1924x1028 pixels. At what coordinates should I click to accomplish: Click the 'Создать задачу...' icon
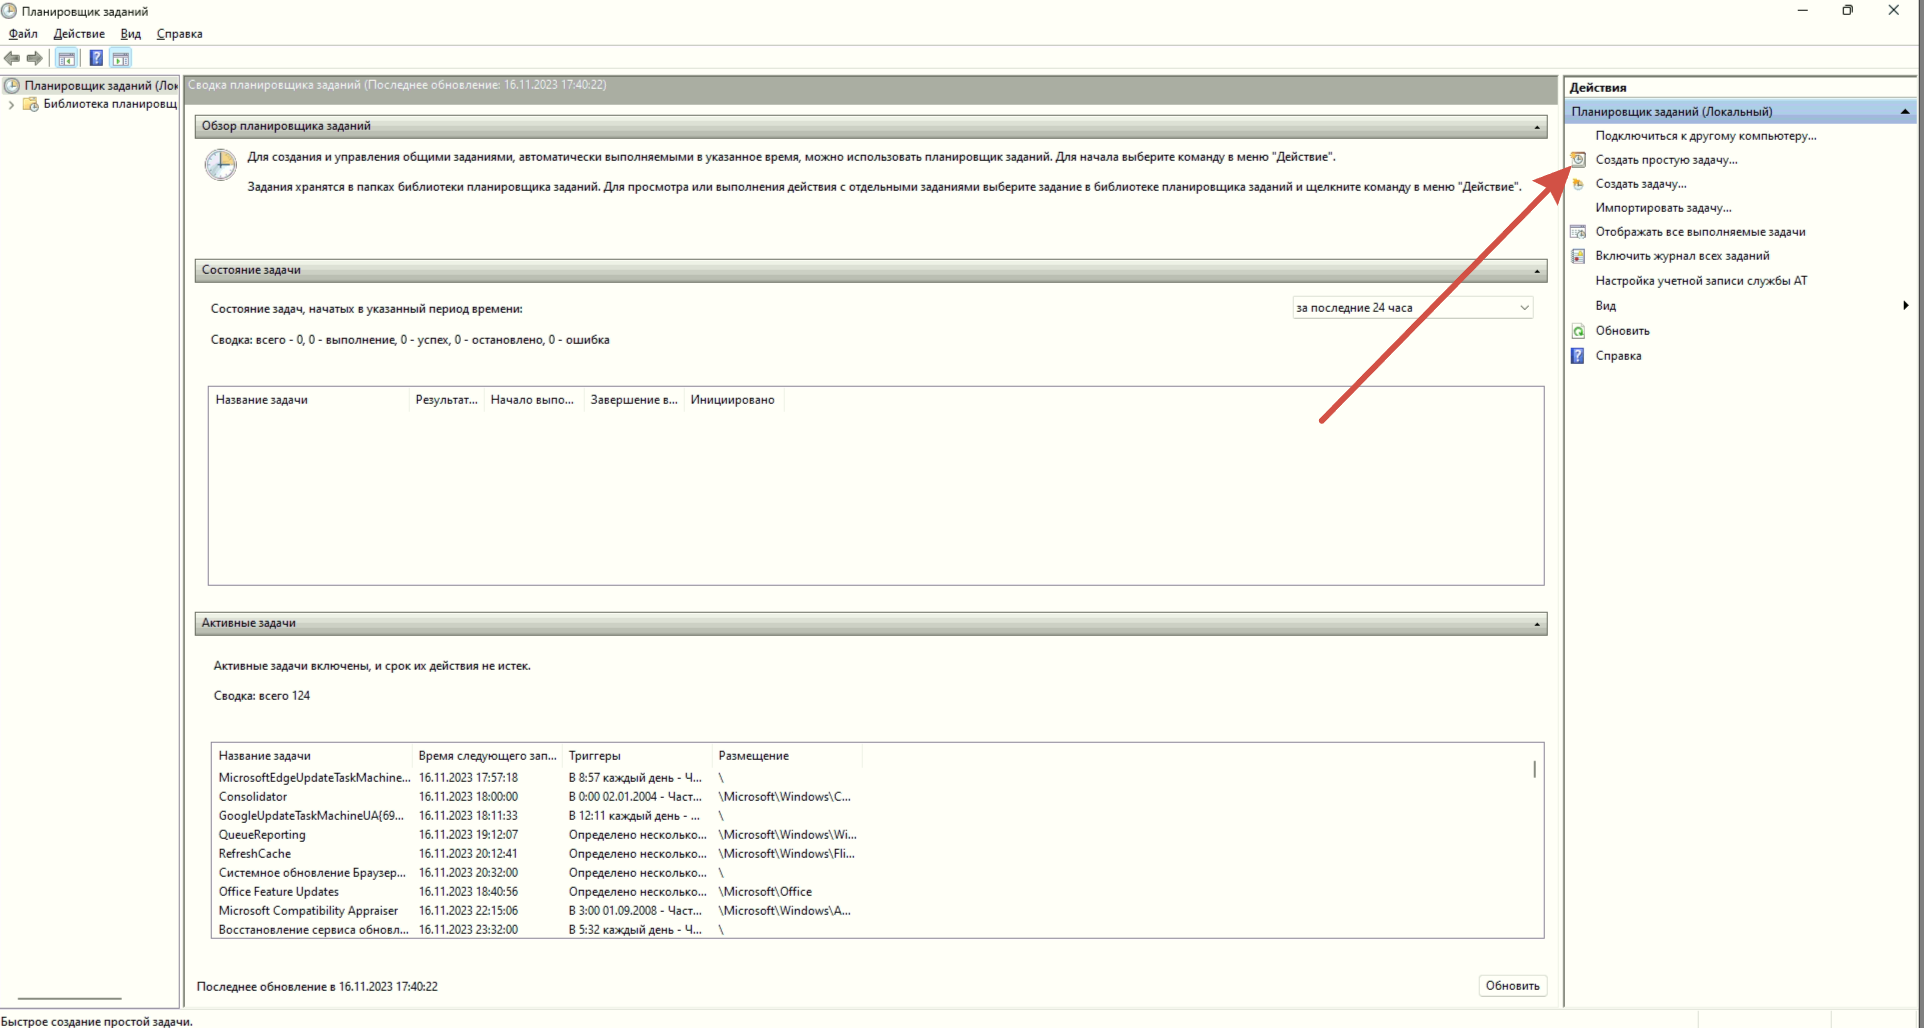coord(1578,184)
